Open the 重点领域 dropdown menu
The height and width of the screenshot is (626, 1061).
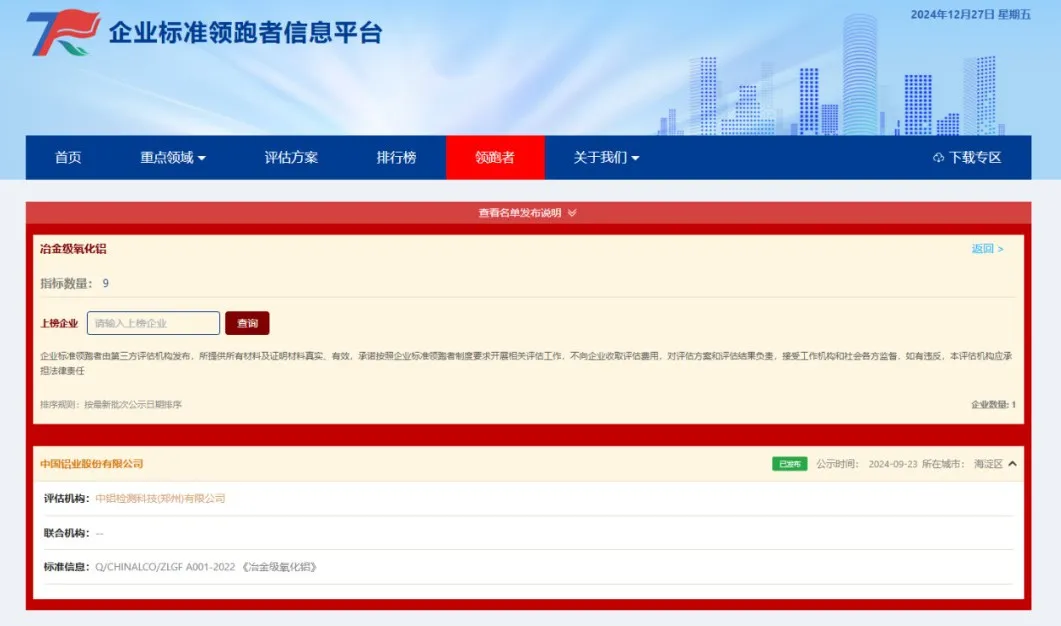click(x=170, y=158)
